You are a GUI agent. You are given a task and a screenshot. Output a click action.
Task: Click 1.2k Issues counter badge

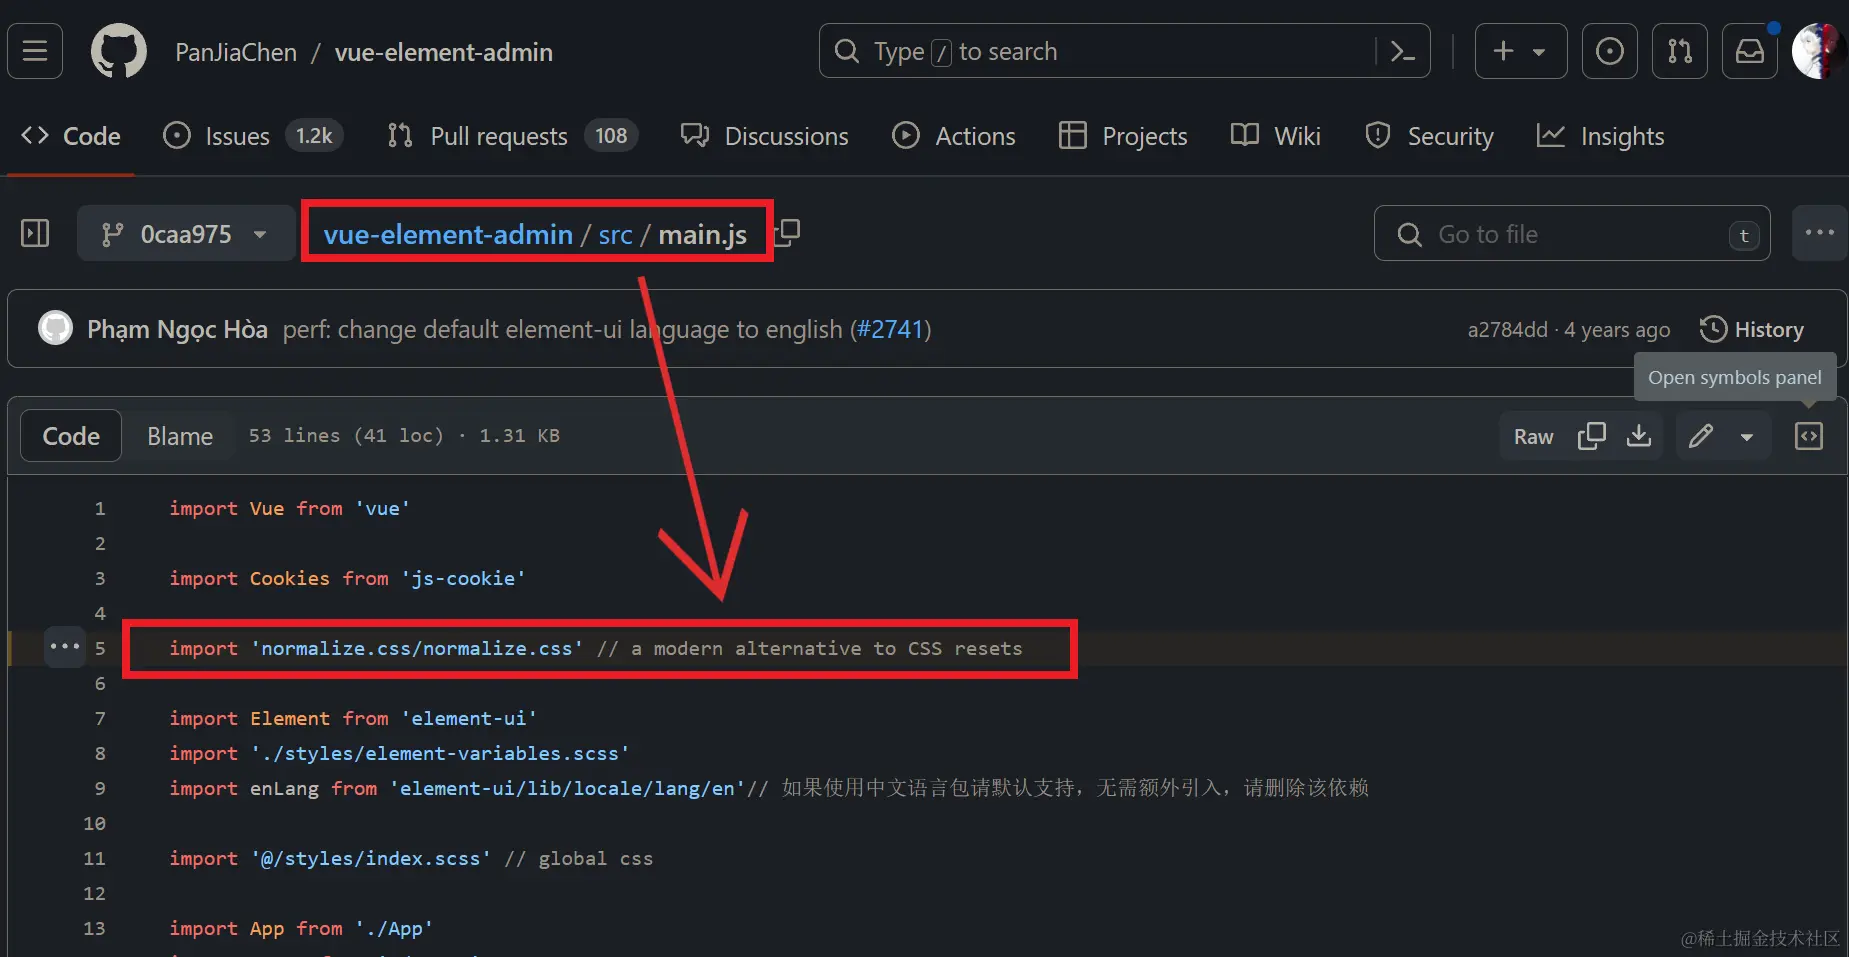pyautogui.click(x=314, y=136)
